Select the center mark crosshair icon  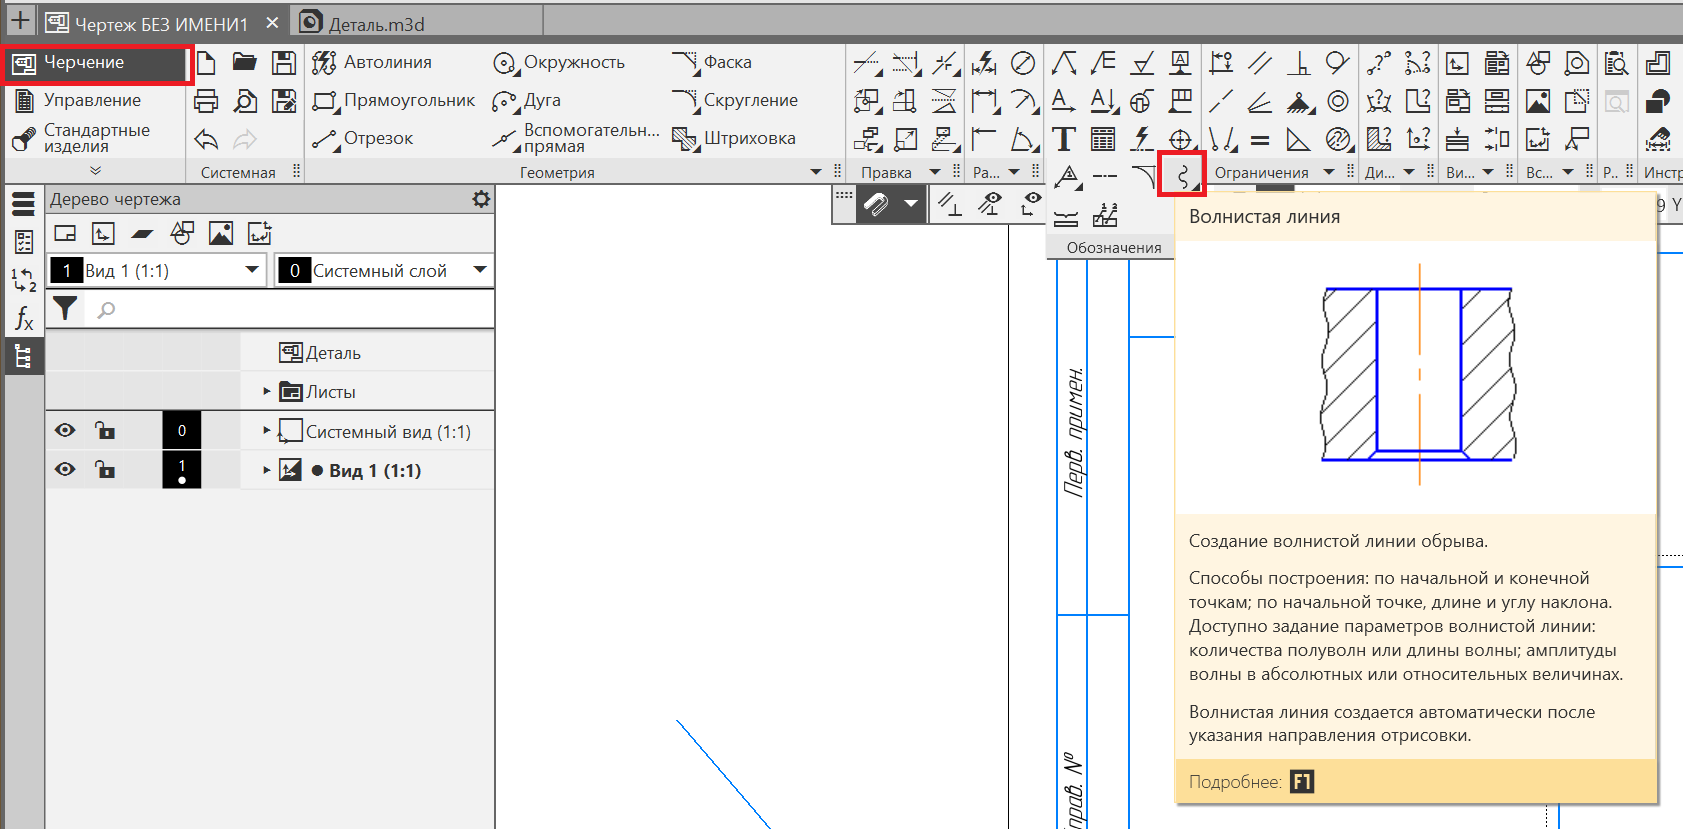[x=1181, y=139]
